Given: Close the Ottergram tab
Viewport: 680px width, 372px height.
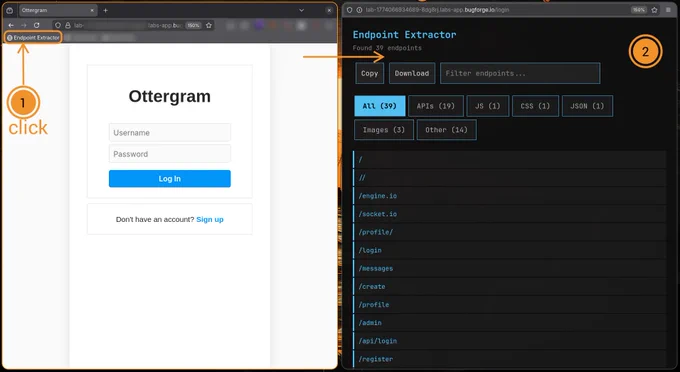Looking at the screenshot, I should [92, 10].
